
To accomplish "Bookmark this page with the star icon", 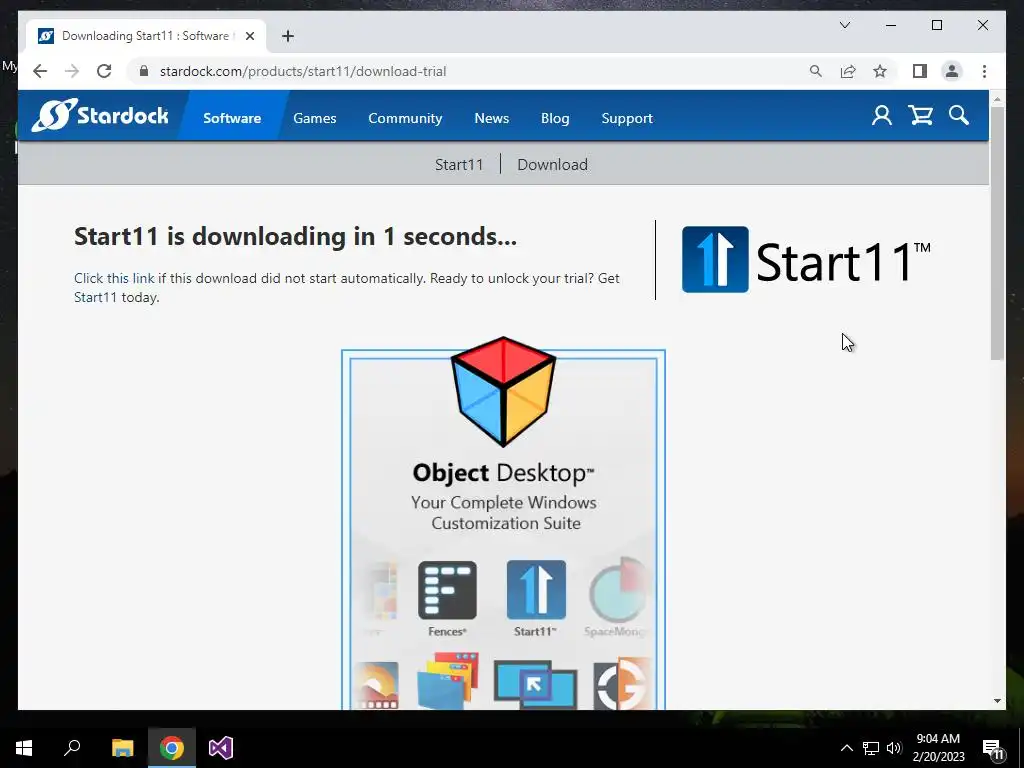I will click(x=880, y=71).
